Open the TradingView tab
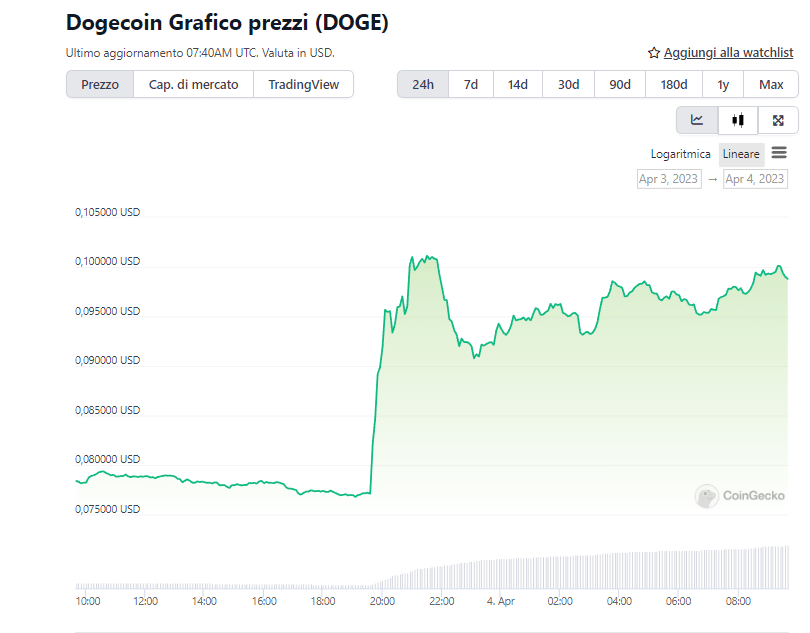The image size is (810, 633). click(304, 84)
